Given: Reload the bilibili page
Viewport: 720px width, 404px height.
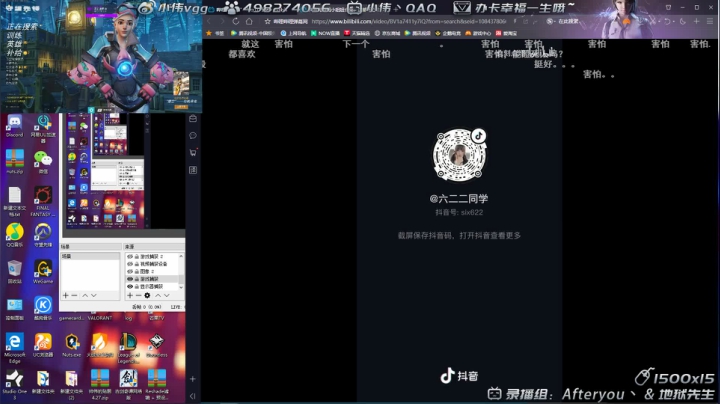Looking at the screenshot, I should [236, 22].
